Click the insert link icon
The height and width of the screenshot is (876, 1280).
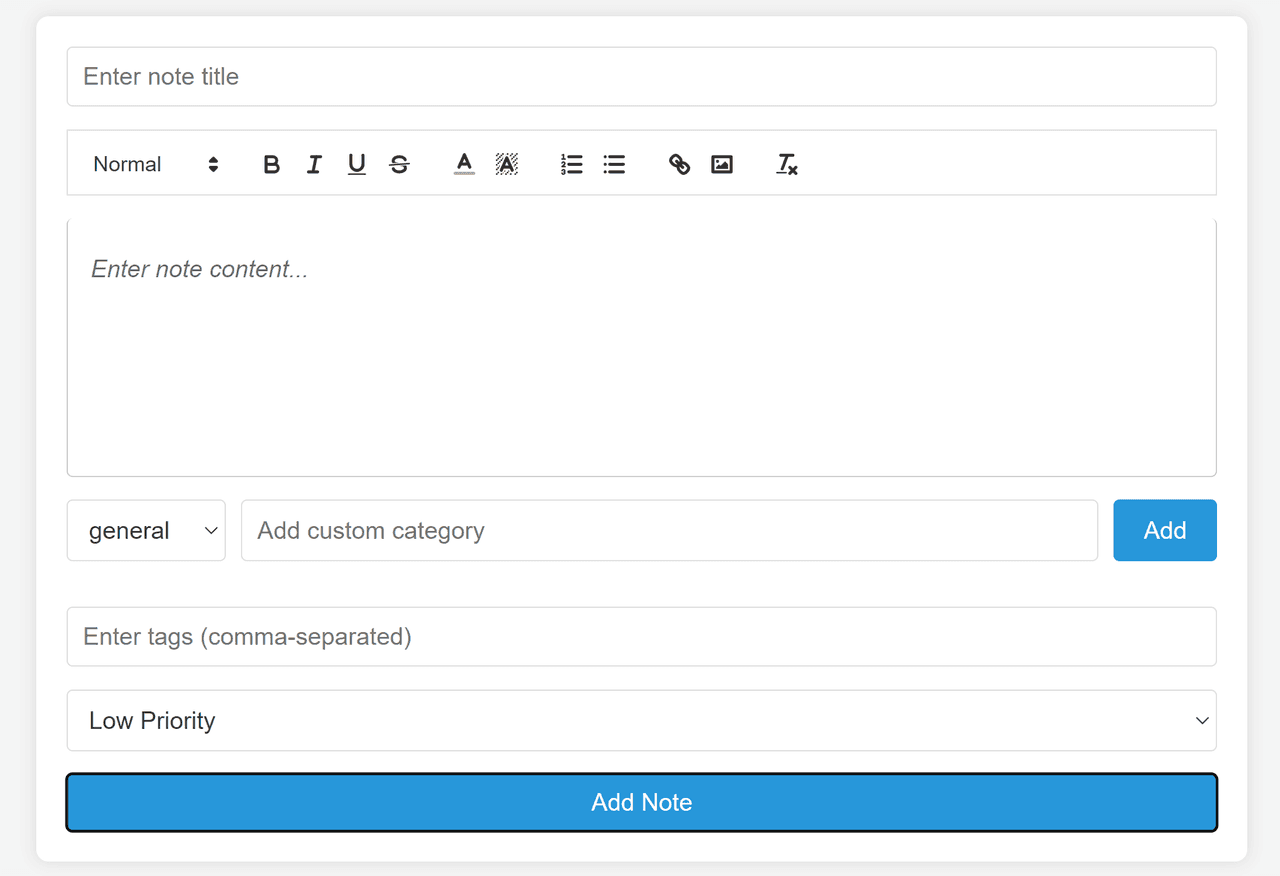tap(679, 165)
